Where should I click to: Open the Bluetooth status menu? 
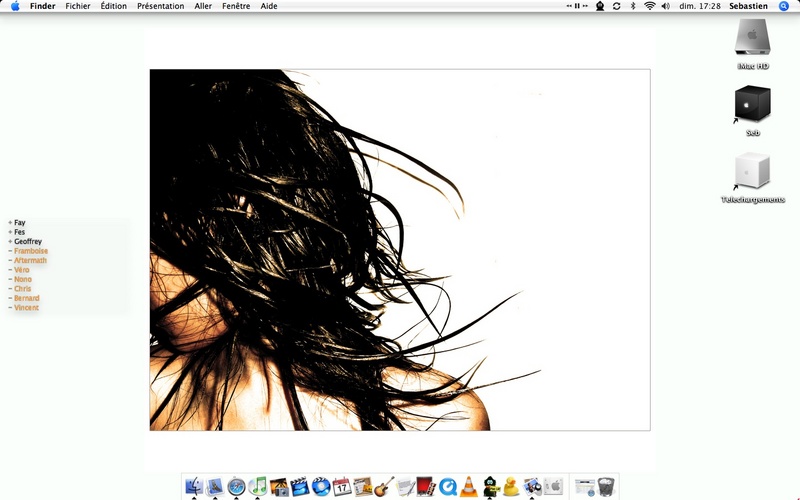pyautogui.click(x=633, y=6)
